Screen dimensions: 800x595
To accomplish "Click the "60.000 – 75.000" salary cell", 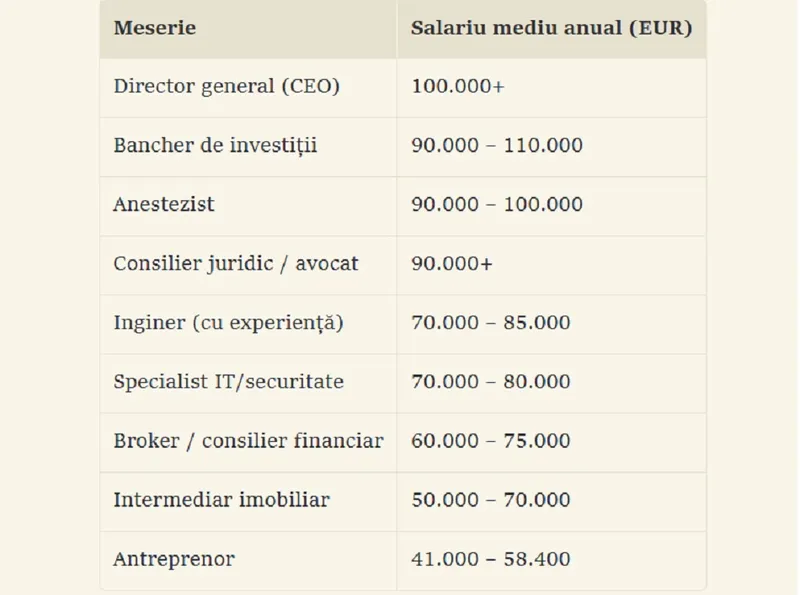I will [491, 441].
